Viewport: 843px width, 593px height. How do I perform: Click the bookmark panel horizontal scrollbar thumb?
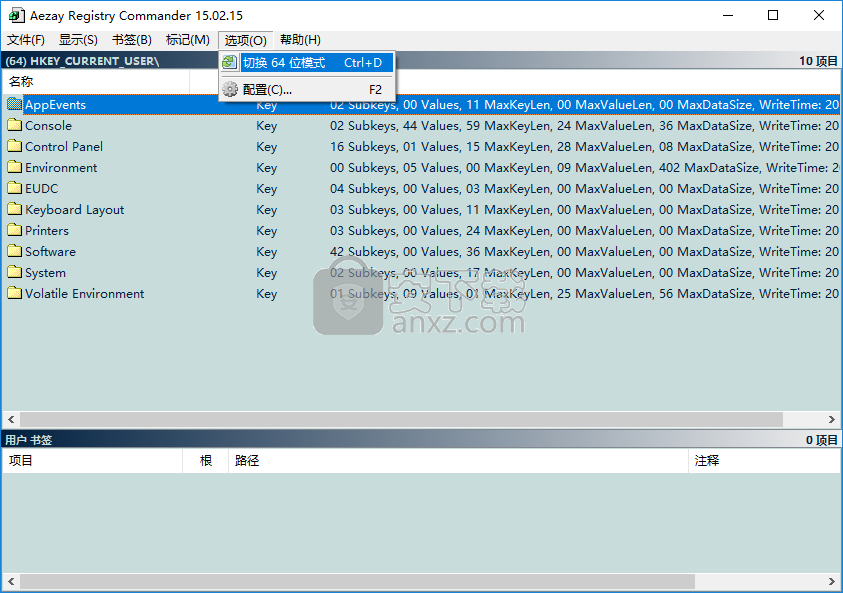click(x=357, y=581)
